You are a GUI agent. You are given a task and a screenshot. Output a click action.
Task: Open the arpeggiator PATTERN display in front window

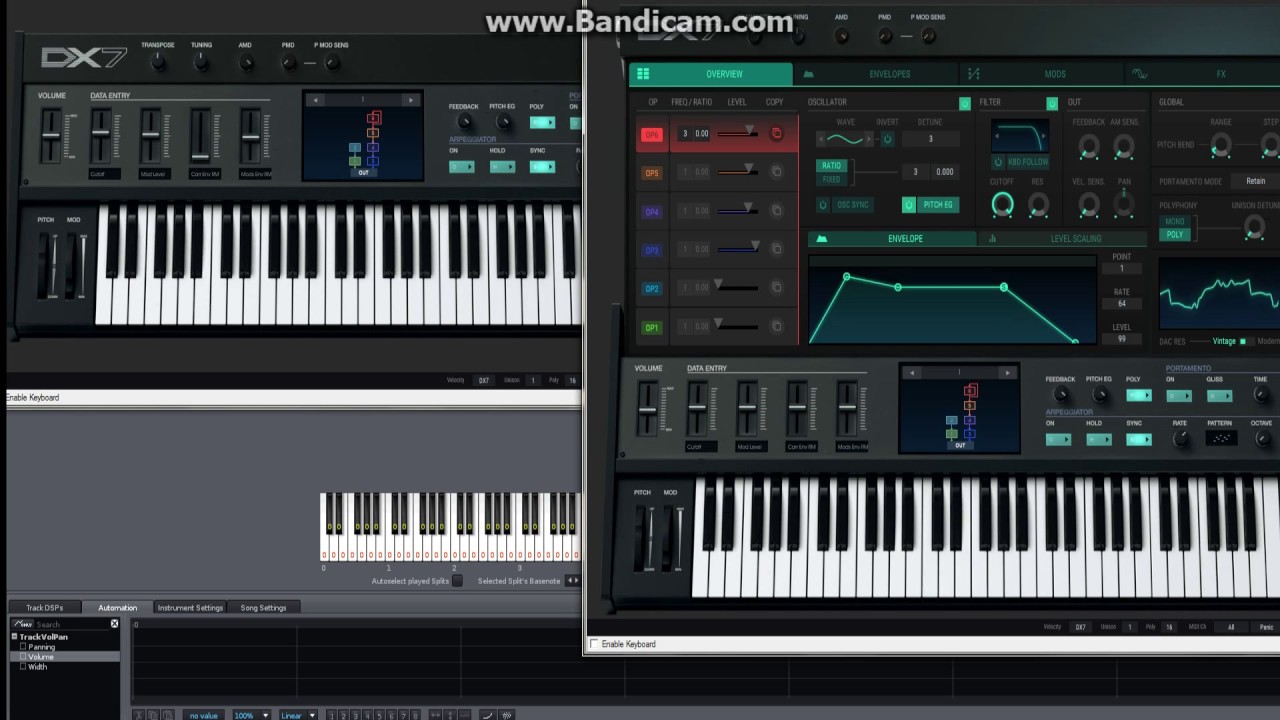pyautogui.click(x=1220, y=438)
